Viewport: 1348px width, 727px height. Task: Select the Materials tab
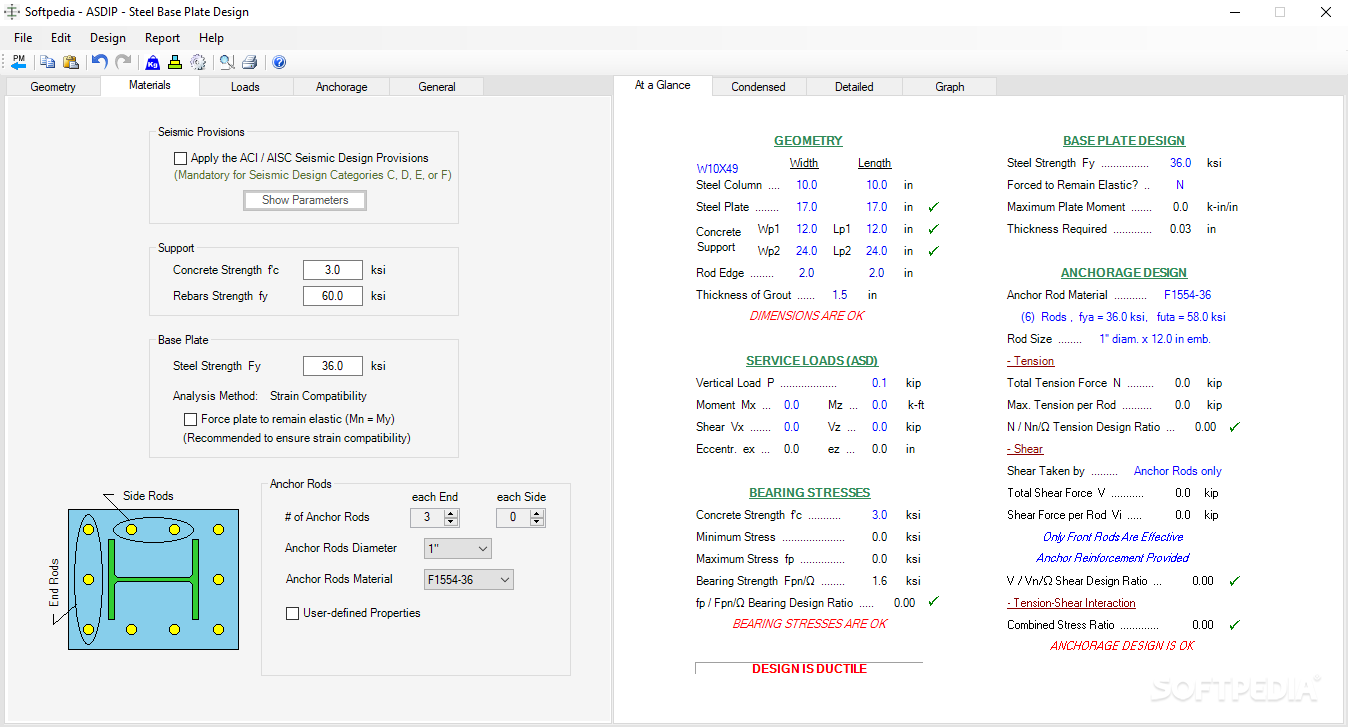coord(150,85)
